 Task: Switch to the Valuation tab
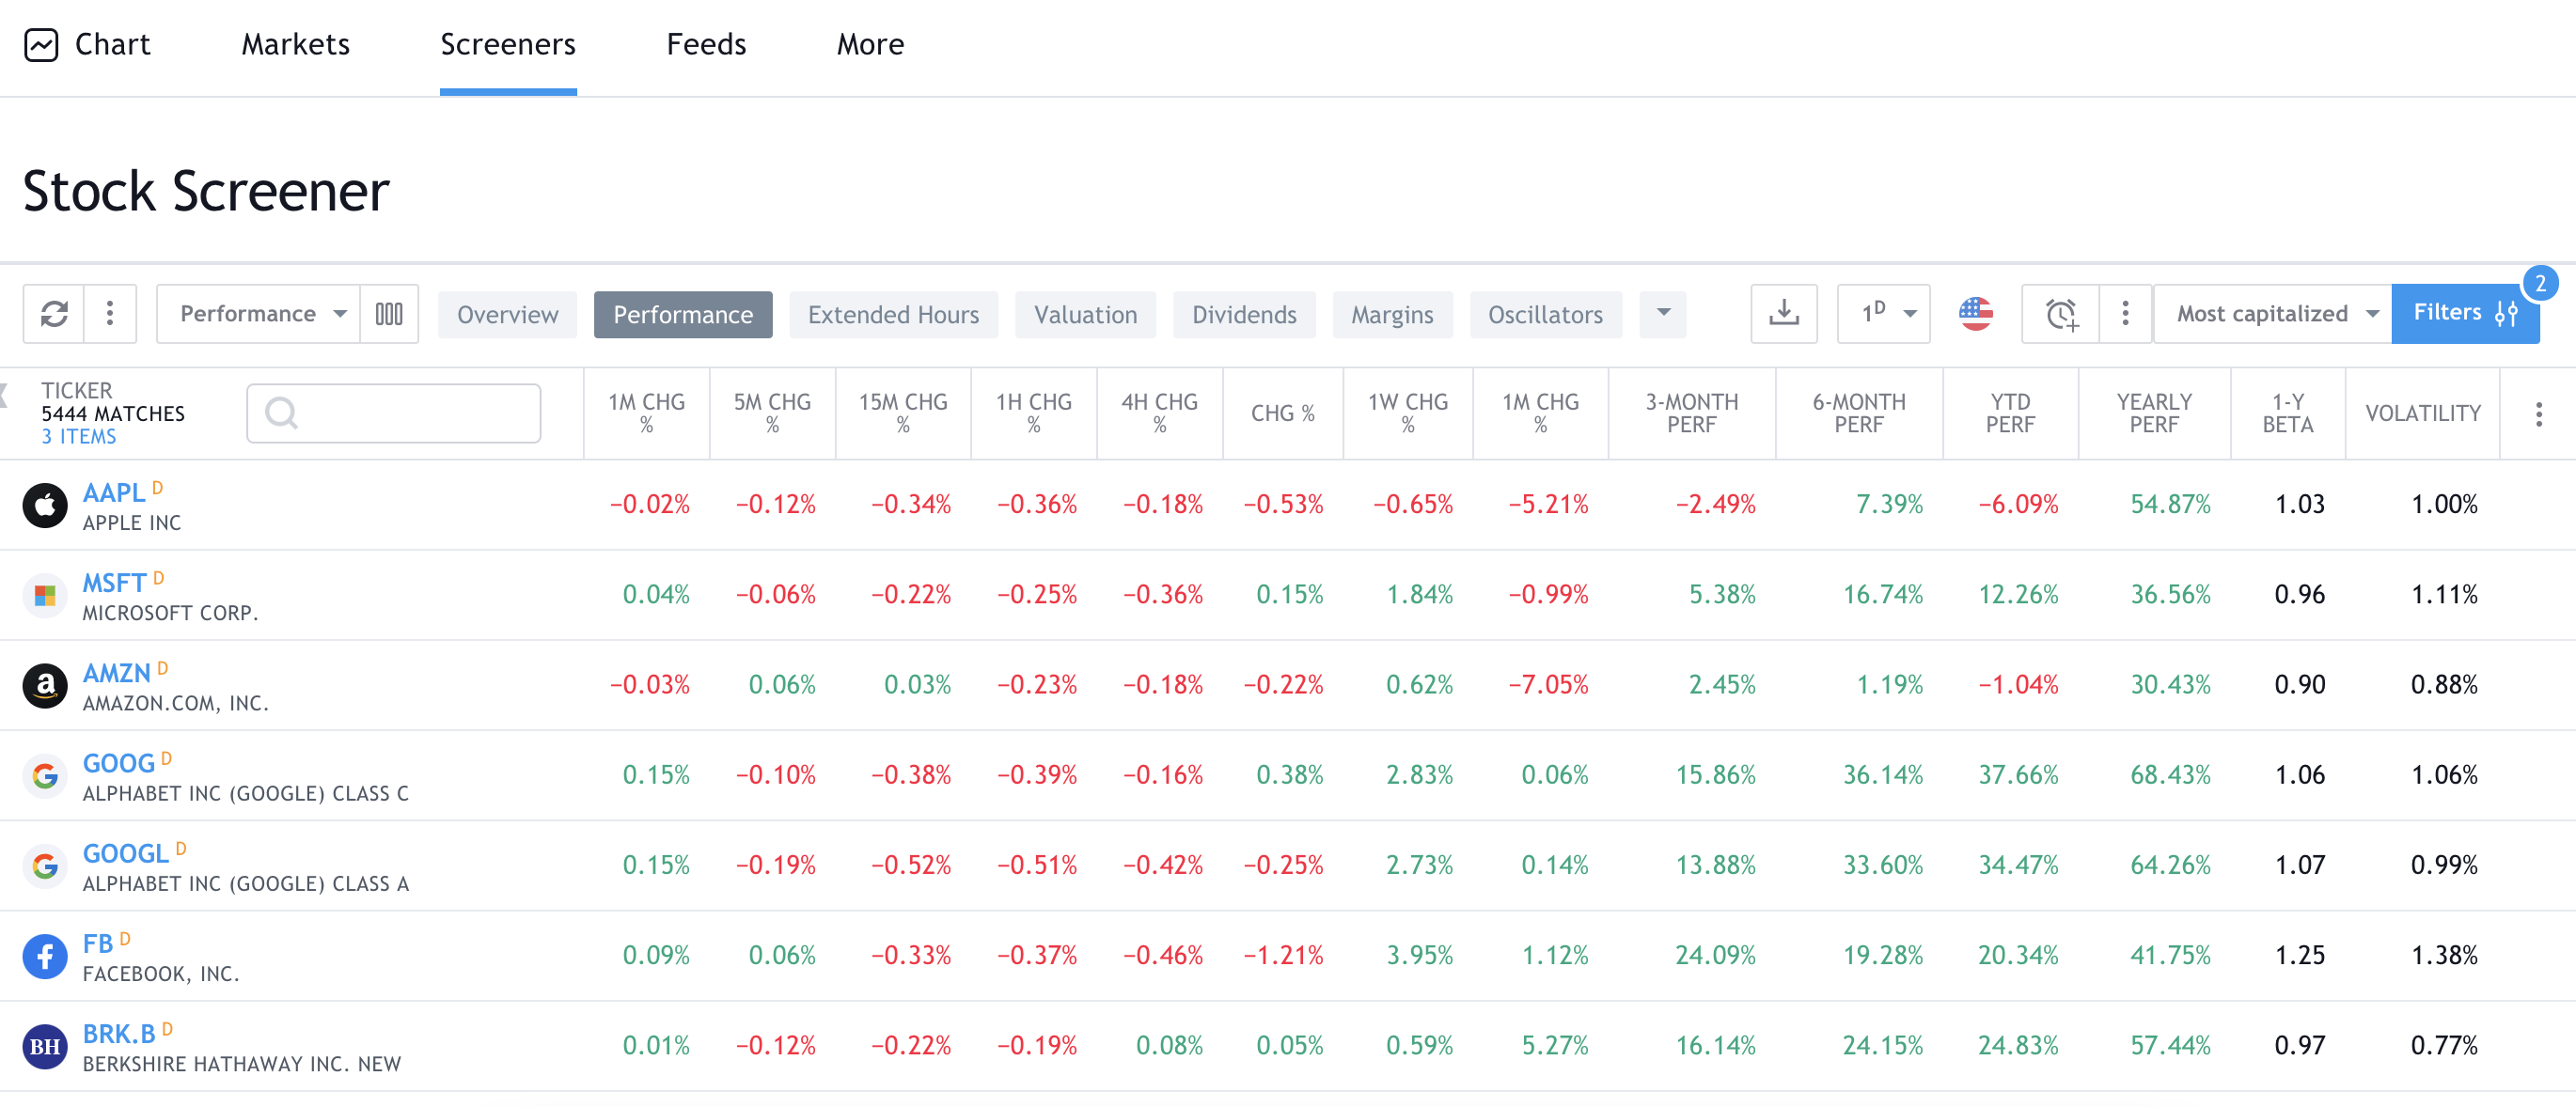pyautogui.click(x=1085, y=315)
